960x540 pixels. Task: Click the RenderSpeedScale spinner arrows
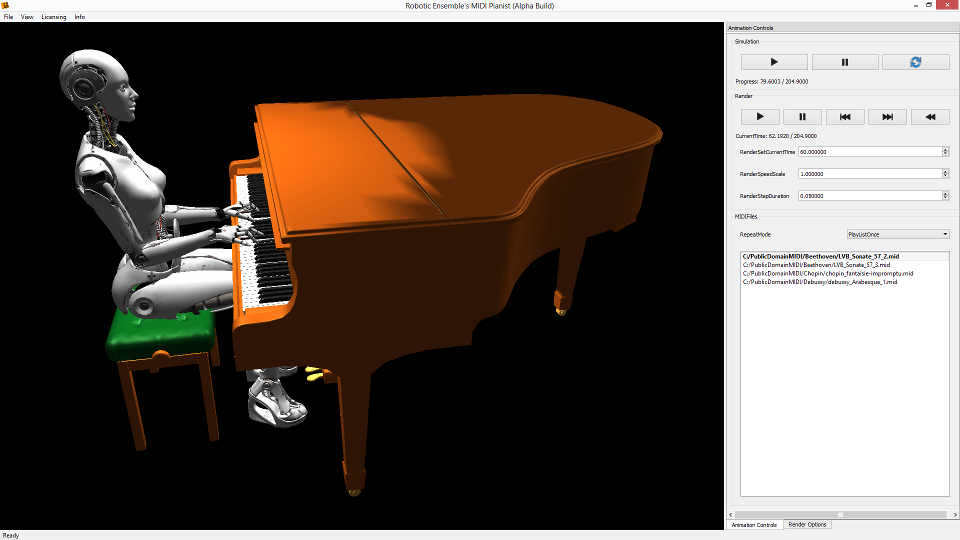point(945,174)
